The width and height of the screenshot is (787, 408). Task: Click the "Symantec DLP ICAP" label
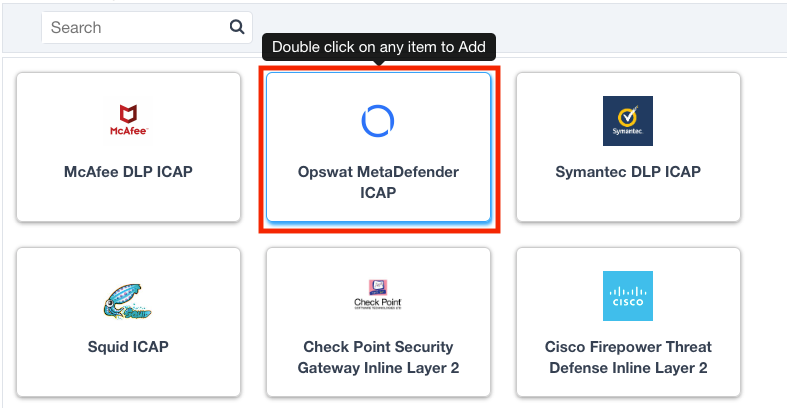point(628,172)
